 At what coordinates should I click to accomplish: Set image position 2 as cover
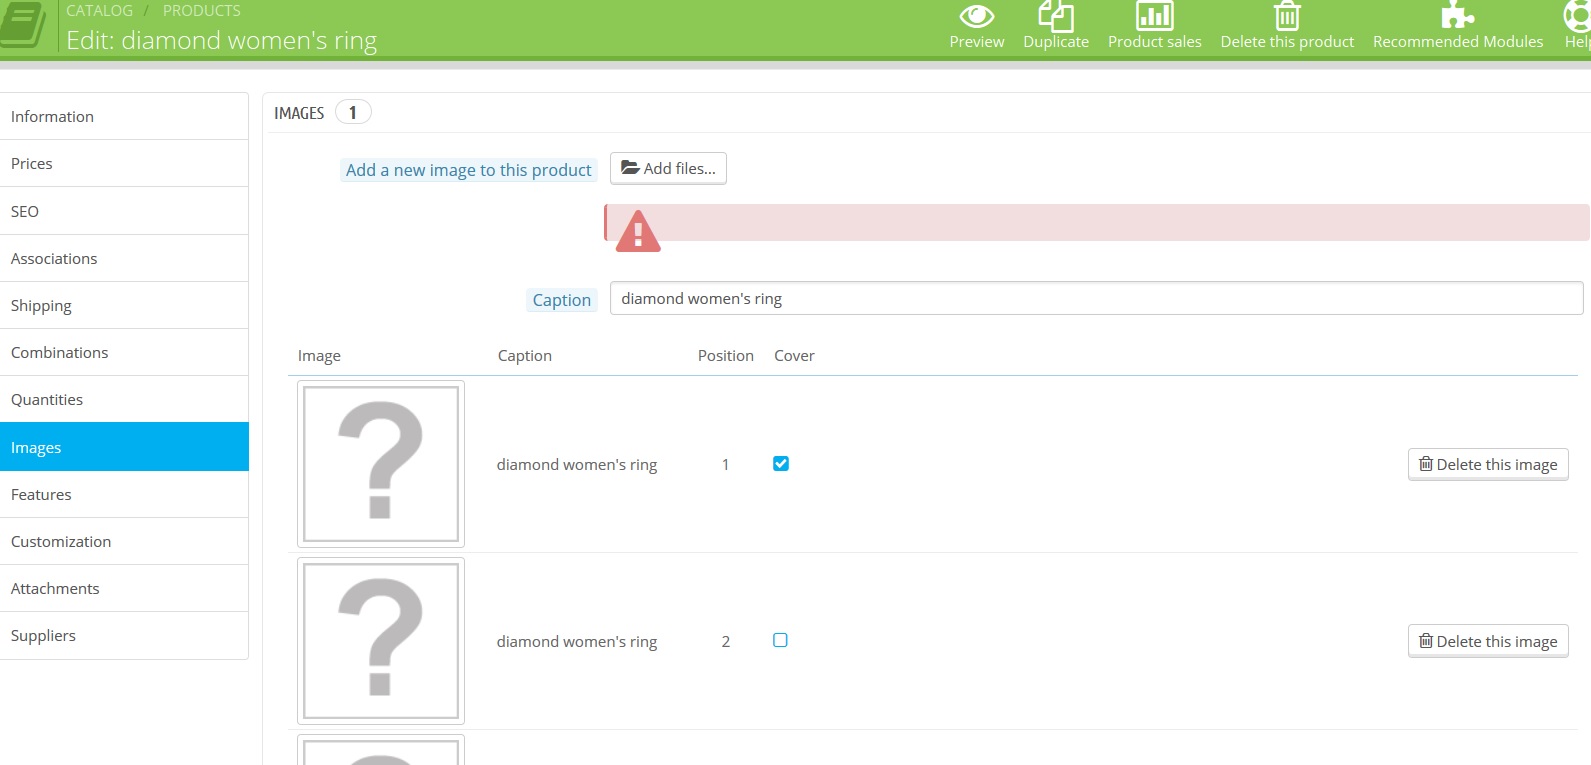(x=781, y=641)
